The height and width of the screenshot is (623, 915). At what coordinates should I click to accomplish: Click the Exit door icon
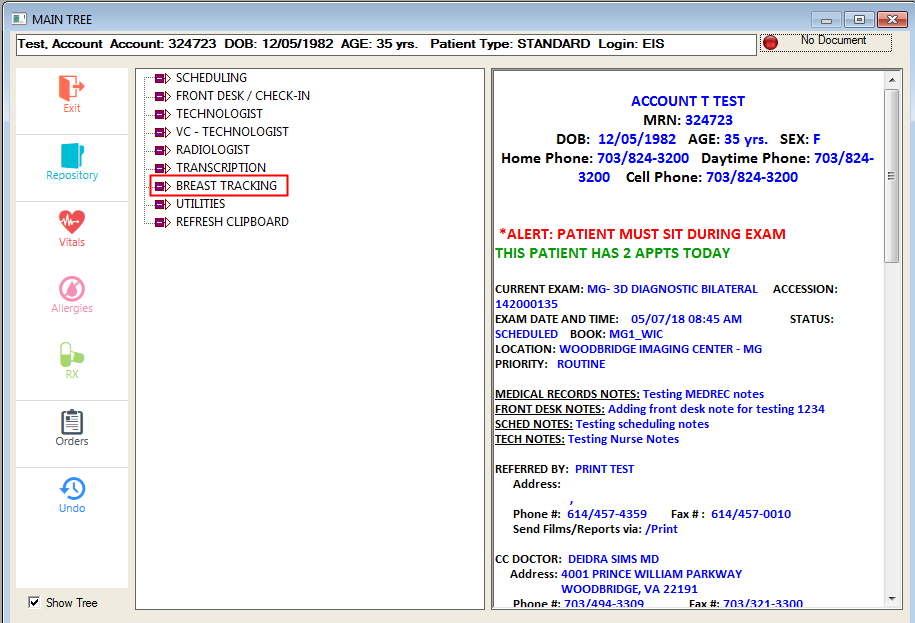point(72,88)
